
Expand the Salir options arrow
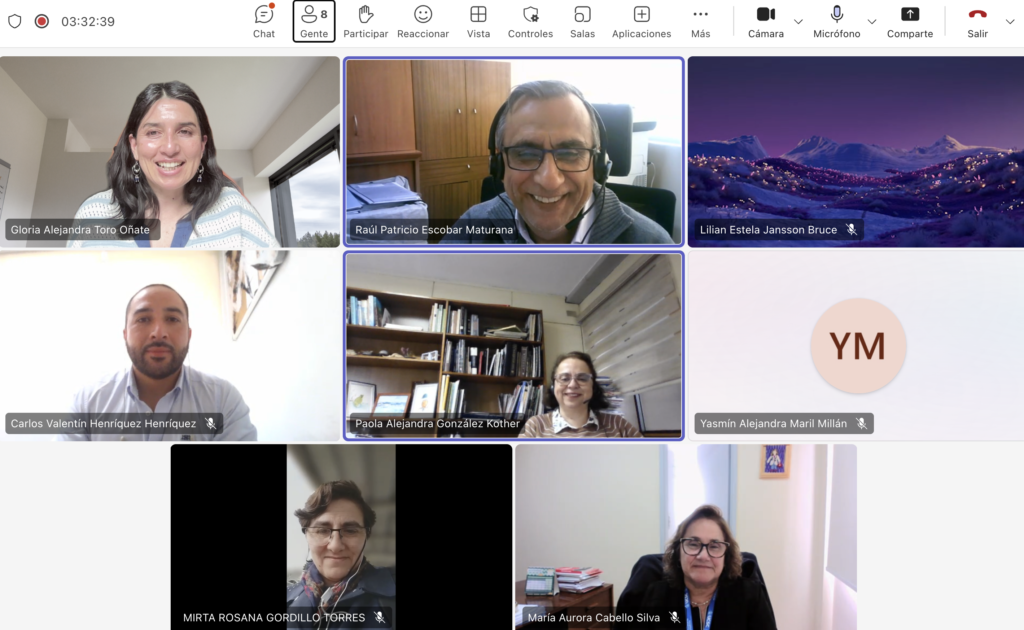click(x=1010, y=22)
